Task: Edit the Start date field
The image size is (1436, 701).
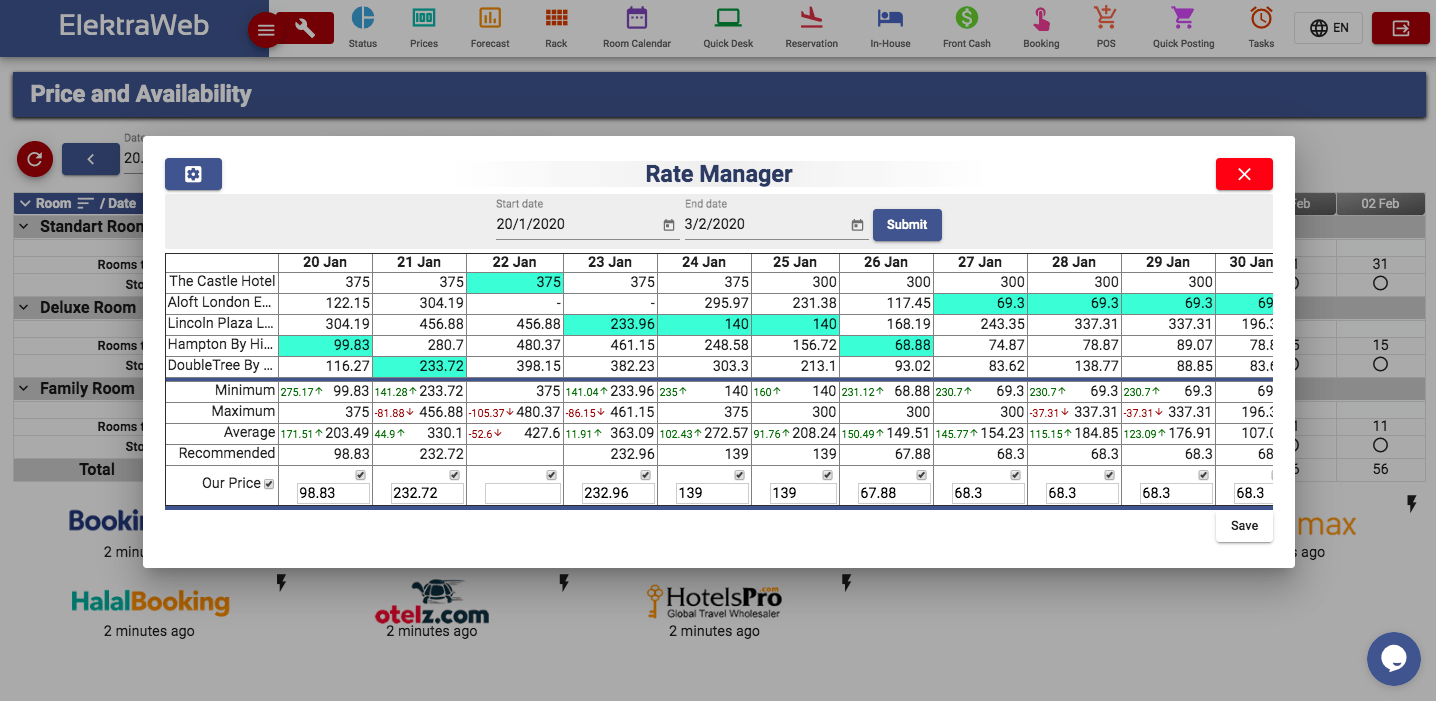Action: [x=576, y=225]
